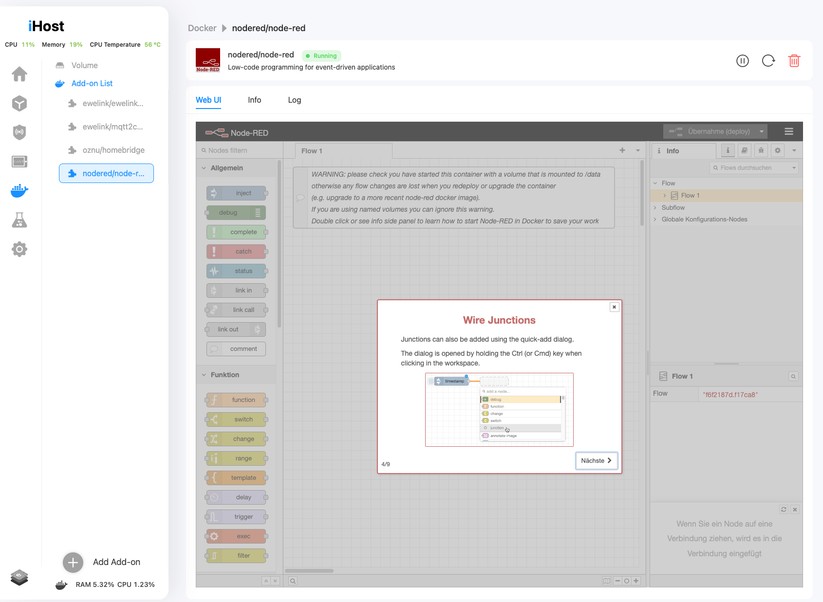Select the inject node in the palette
Image resolution: width=823 pixels, height=602 pixels.
click(x=237, y=192)
